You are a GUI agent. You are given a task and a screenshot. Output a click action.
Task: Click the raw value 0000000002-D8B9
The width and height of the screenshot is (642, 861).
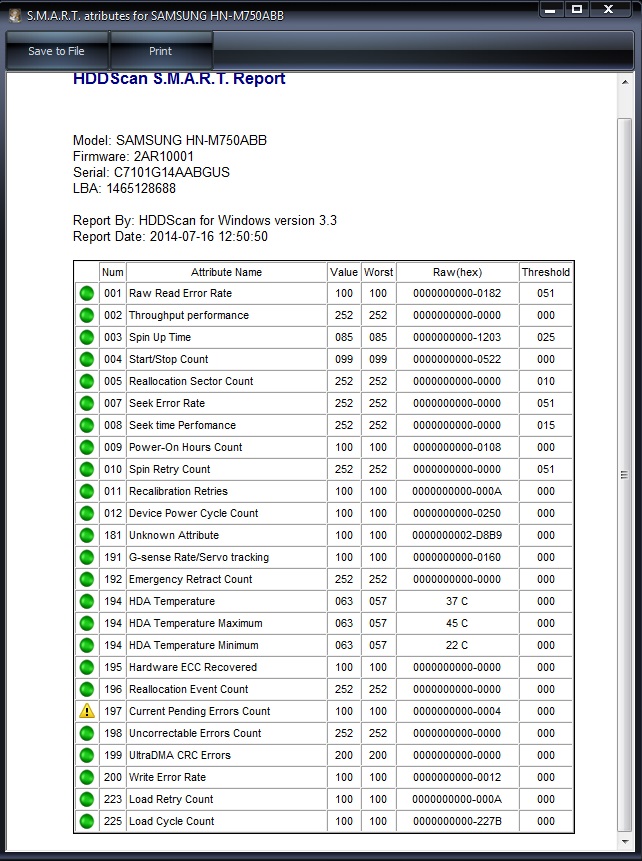tap(457, 535)
